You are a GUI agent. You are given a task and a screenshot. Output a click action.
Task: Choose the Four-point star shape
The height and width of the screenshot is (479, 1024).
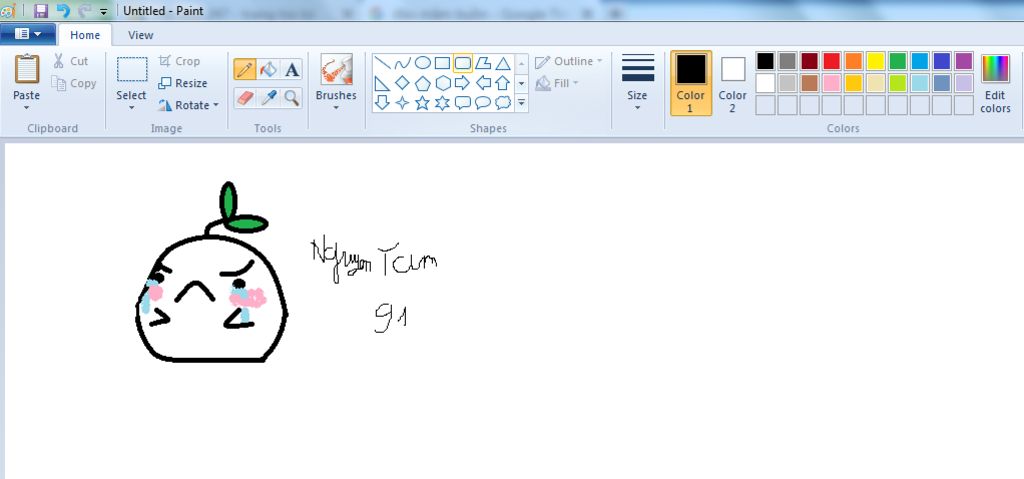pyautogui.click(x=403, y=103)
